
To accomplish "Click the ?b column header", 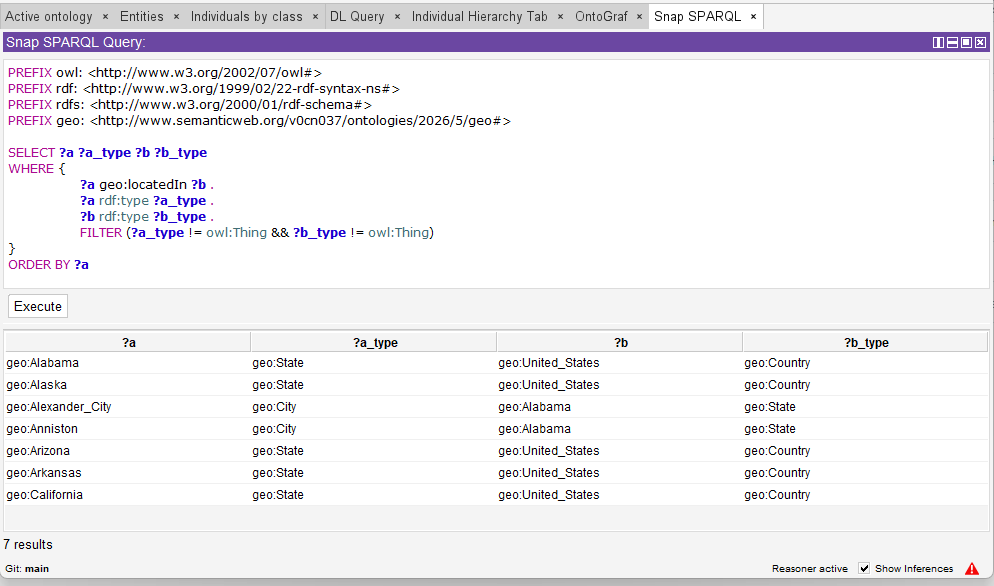I will point(620,342).
